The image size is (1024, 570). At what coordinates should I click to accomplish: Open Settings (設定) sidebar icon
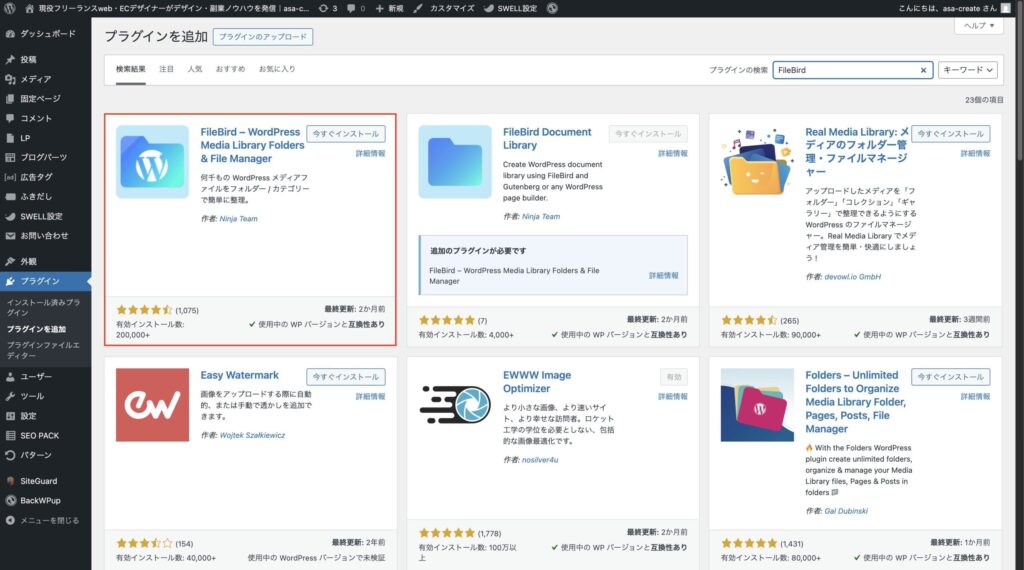(x=10, y=416)
